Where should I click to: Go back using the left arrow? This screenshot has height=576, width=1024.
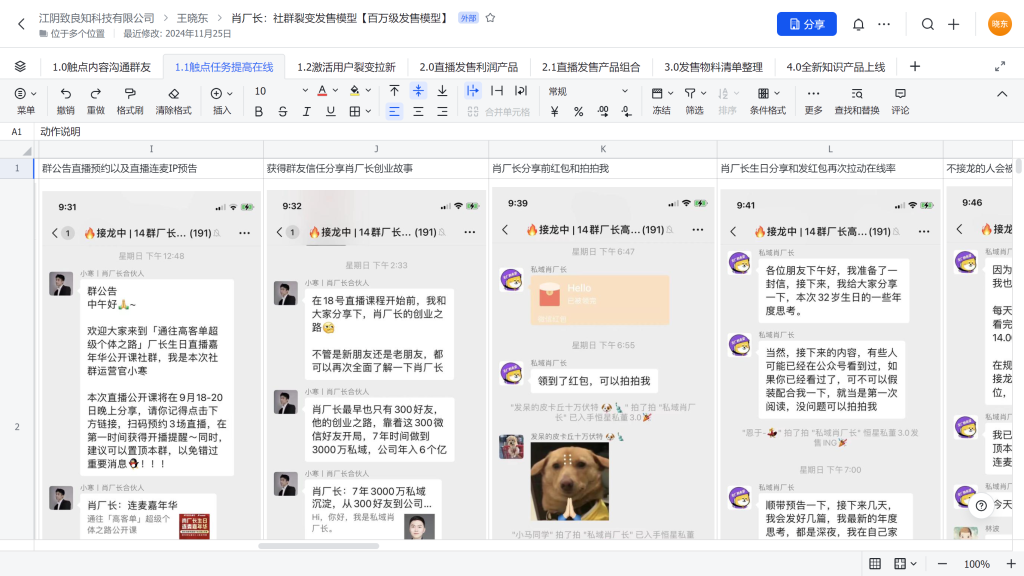[21, 24]
